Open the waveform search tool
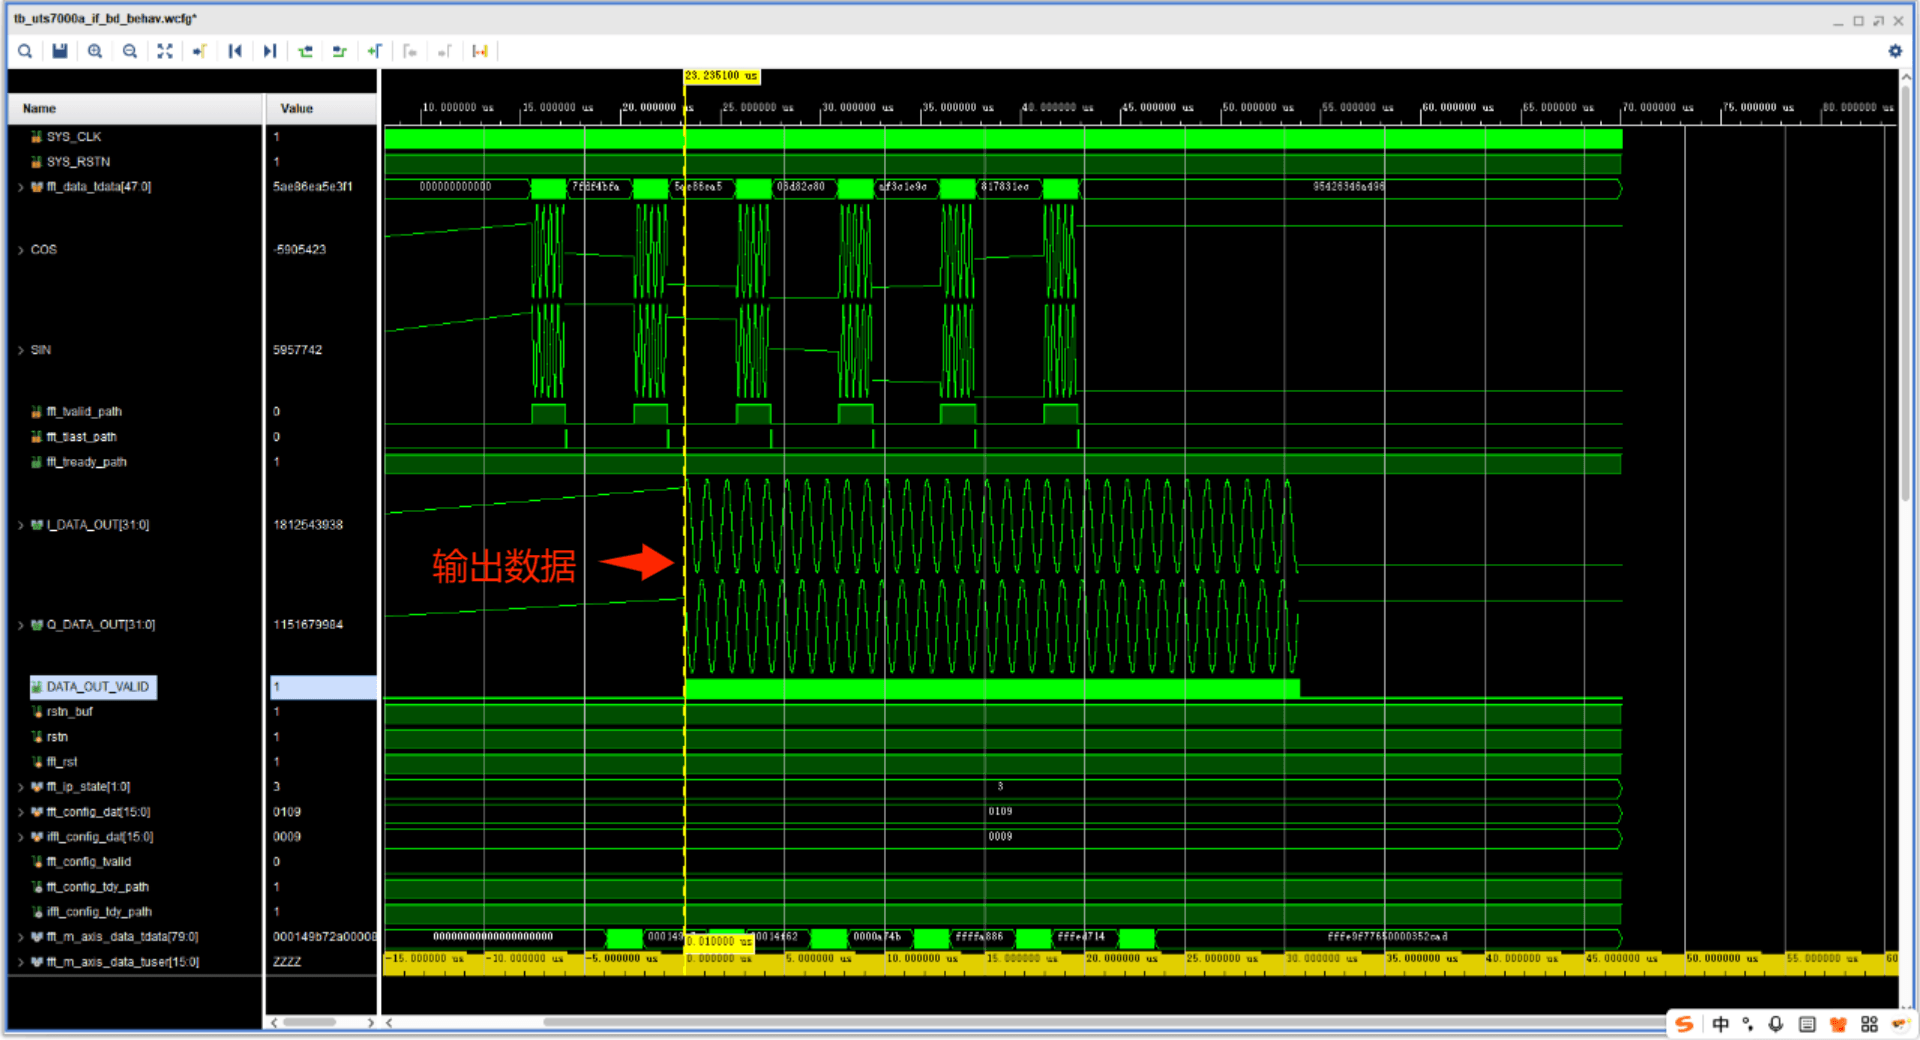Viewport: 1920px width, 1040px height. click(25, 51)
